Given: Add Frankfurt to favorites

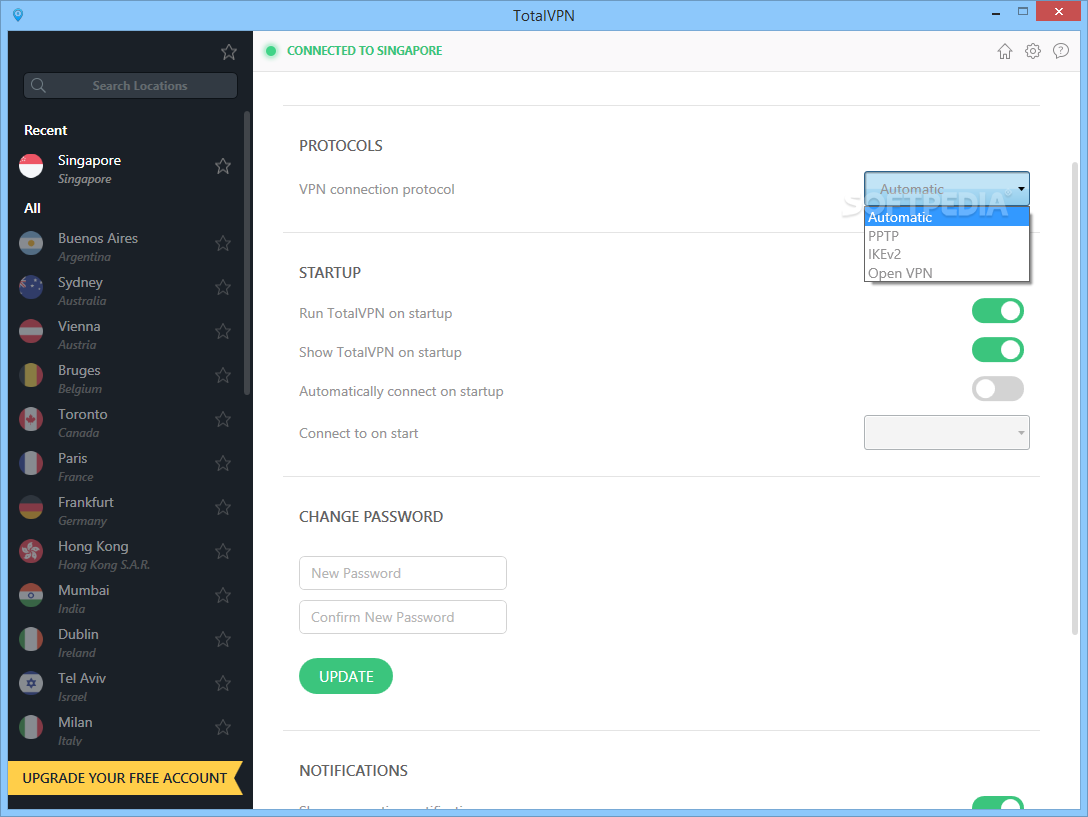Looking at the screenshot, I should click(223, 507).
